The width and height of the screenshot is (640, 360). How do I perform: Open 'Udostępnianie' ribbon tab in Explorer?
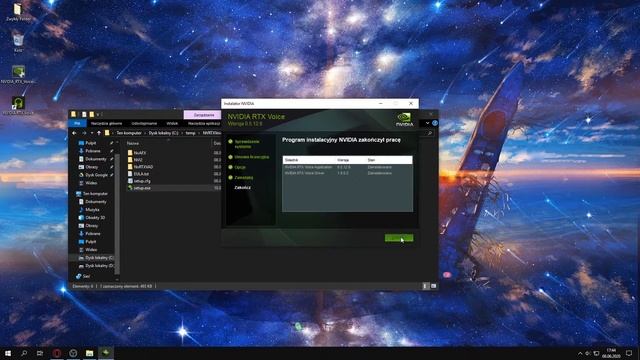point(144,123)
